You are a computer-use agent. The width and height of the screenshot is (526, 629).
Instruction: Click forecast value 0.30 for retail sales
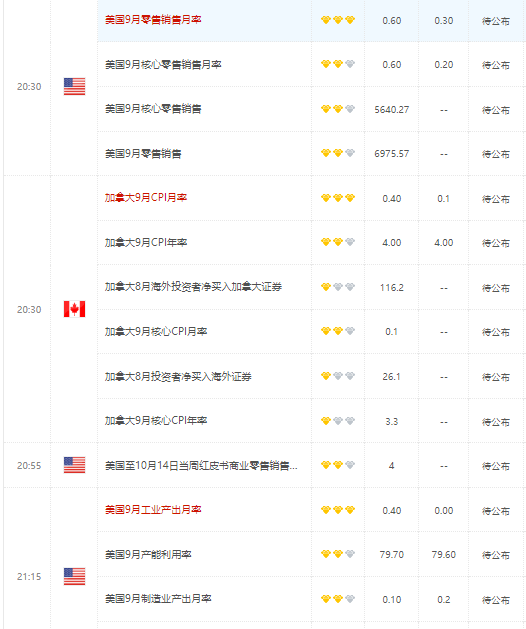coord(443,20)
